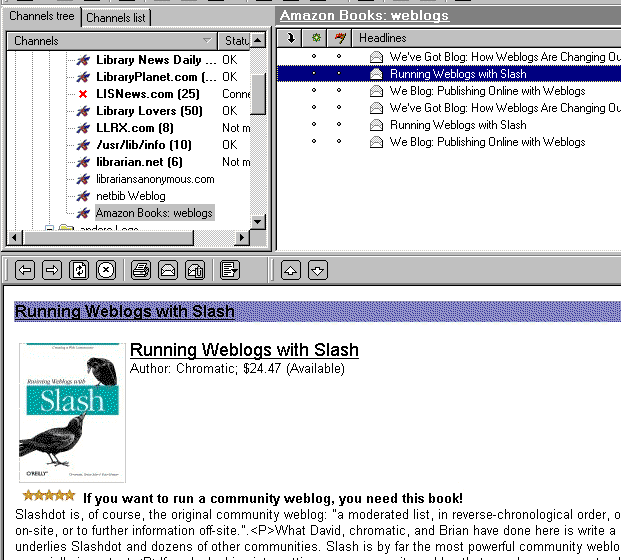621x560 pixels.
Task: Click the Channels column header
Action: pyautogui.click(x=112, y=41)
